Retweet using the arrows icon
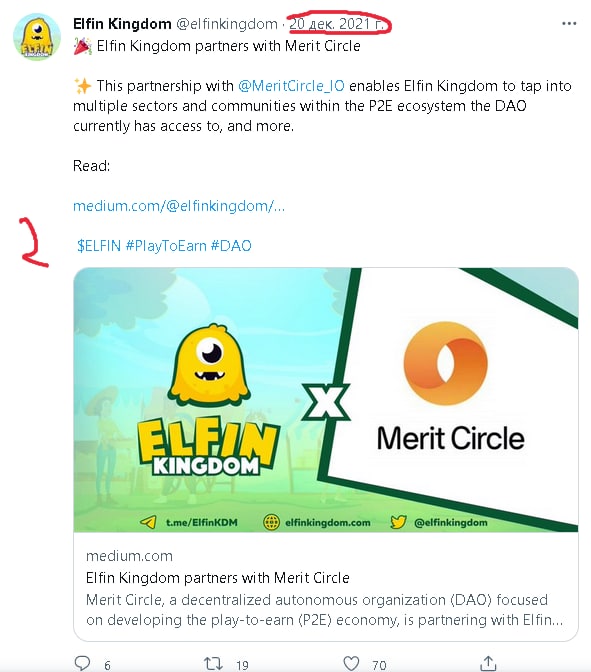 point(213,663)
